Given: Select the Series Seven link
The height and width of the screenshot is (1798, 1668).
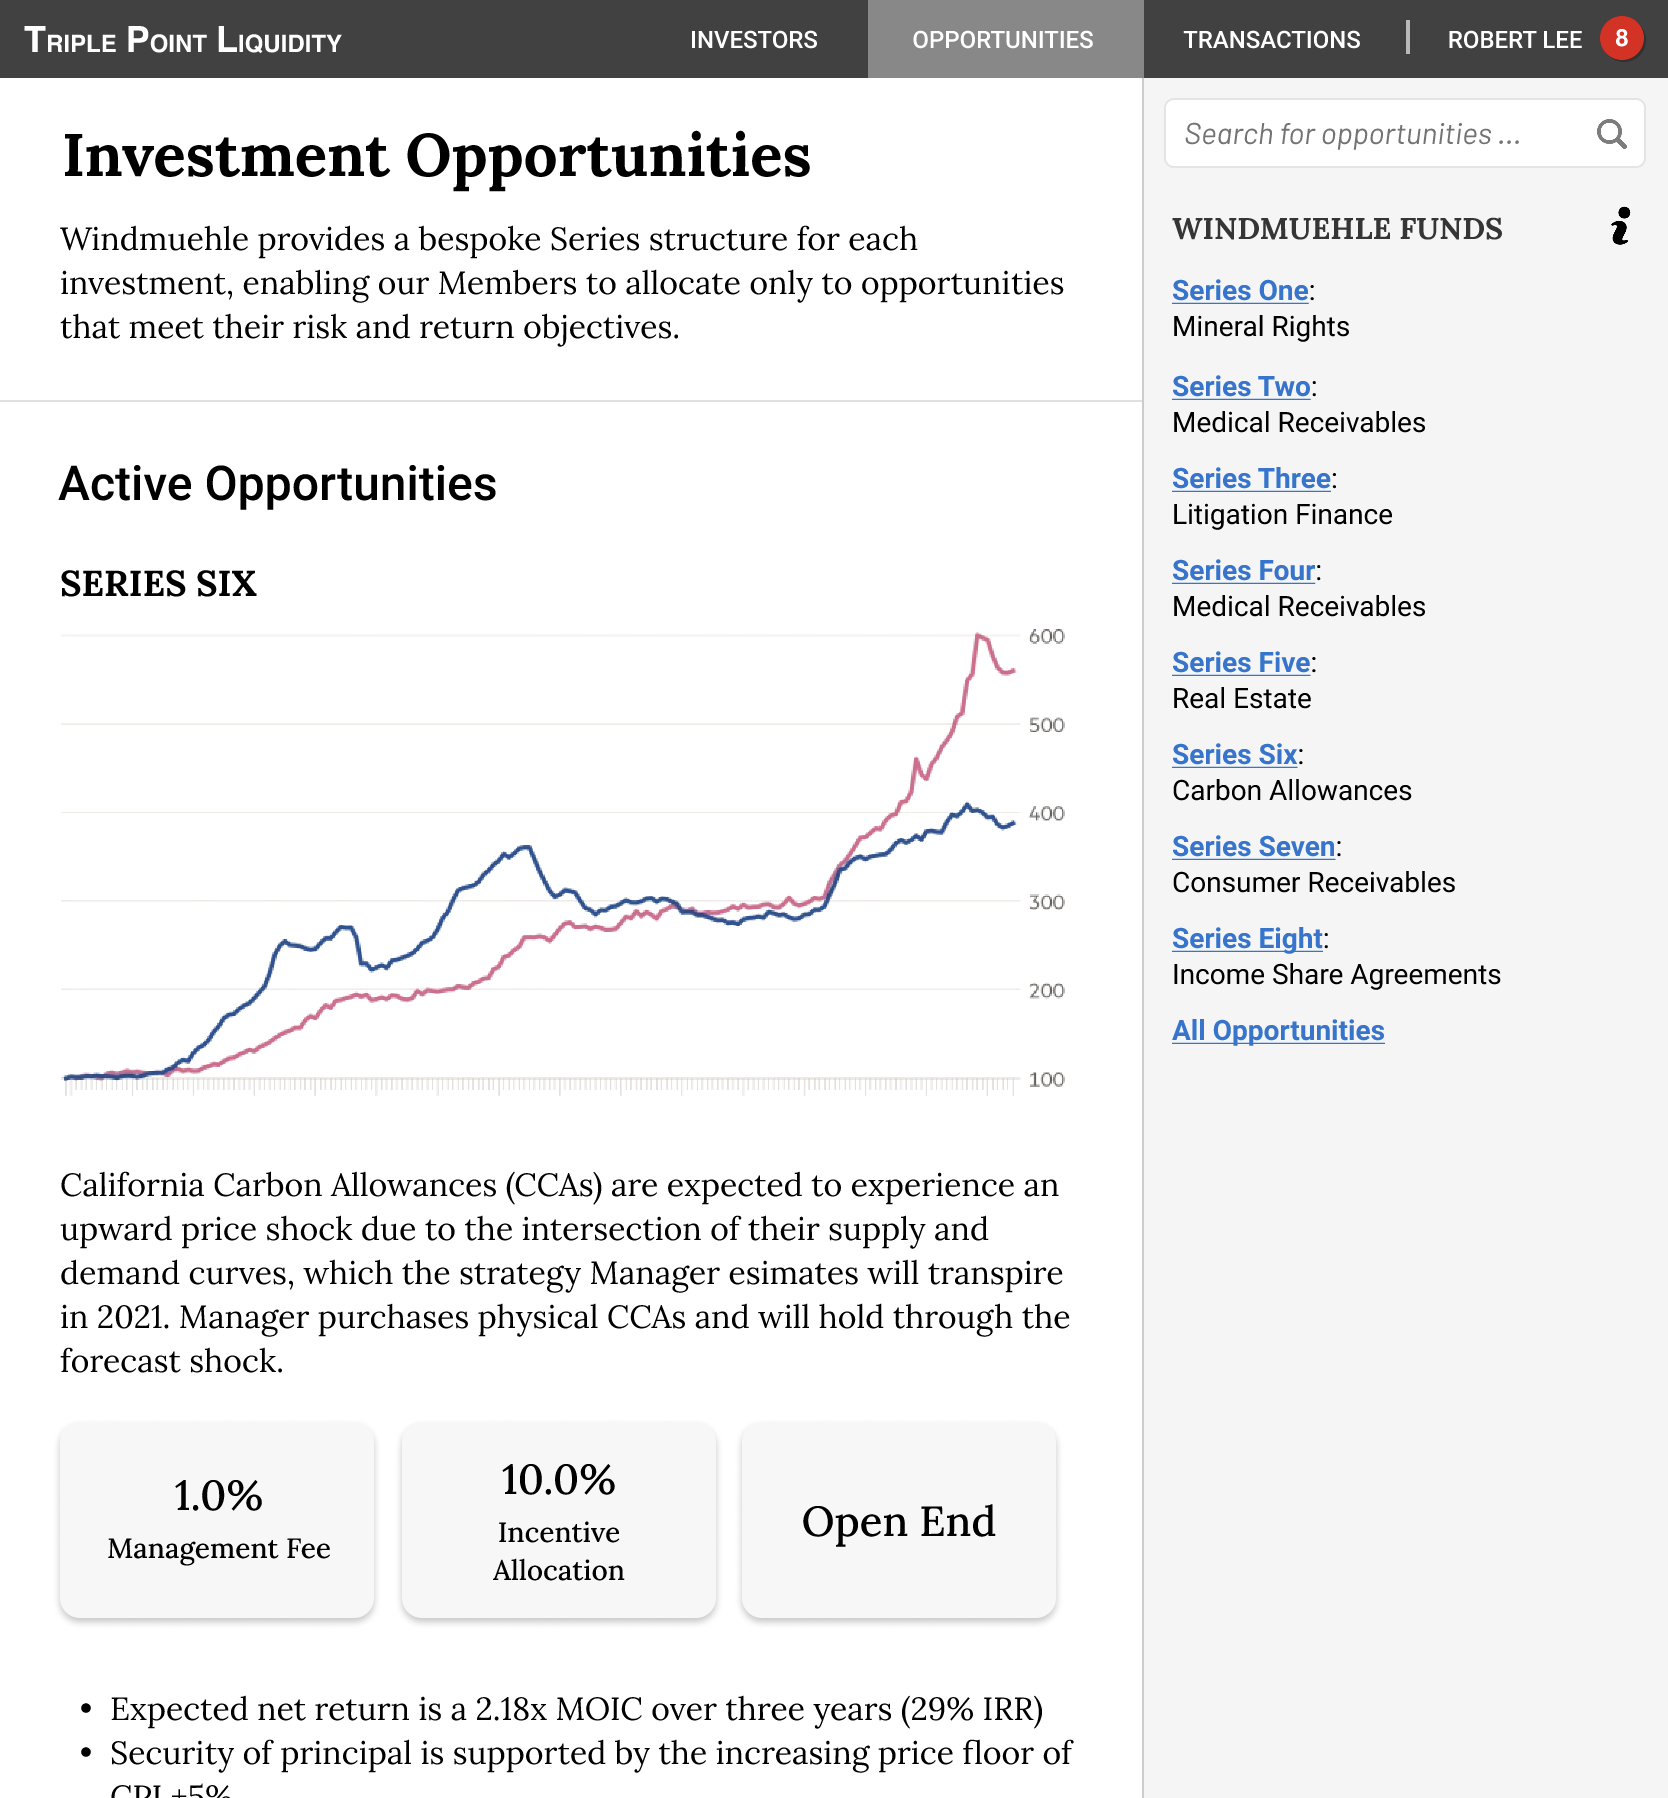Looking at the screenshot, I should [x=1253, y=846].
